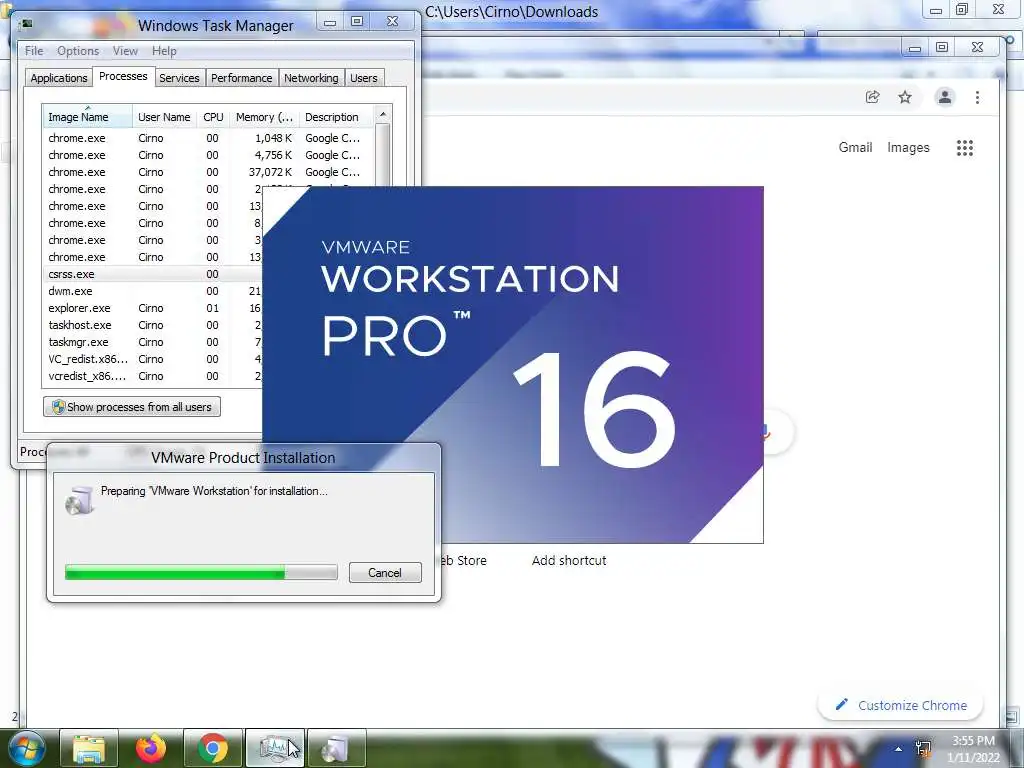Open the network tray icon
The image size is (1024, 768).
pyautogui.click(x=923, y=749)
